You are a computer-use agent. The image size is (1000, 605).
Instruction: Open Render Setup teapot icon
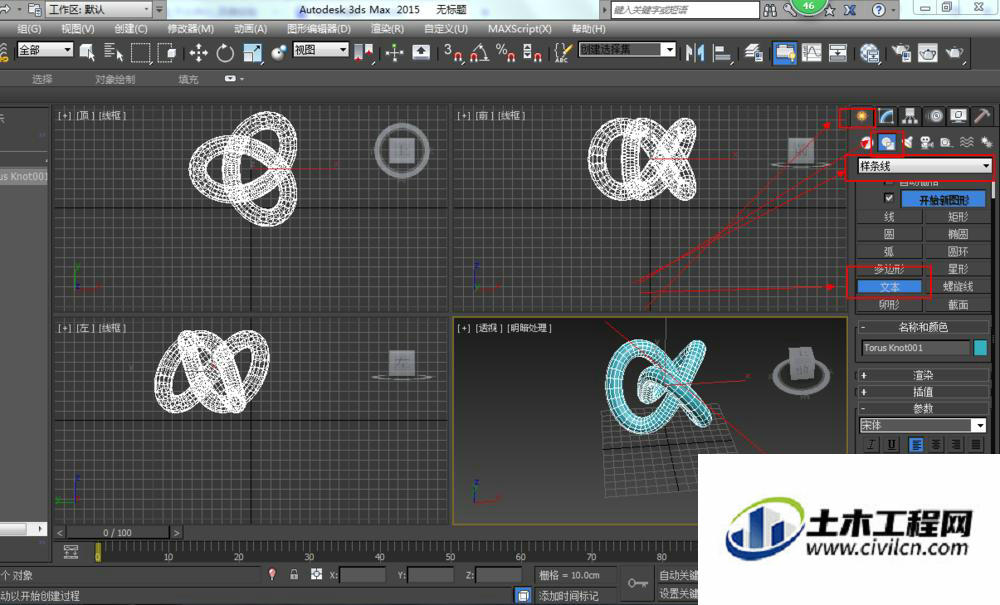tap(901, 52)
